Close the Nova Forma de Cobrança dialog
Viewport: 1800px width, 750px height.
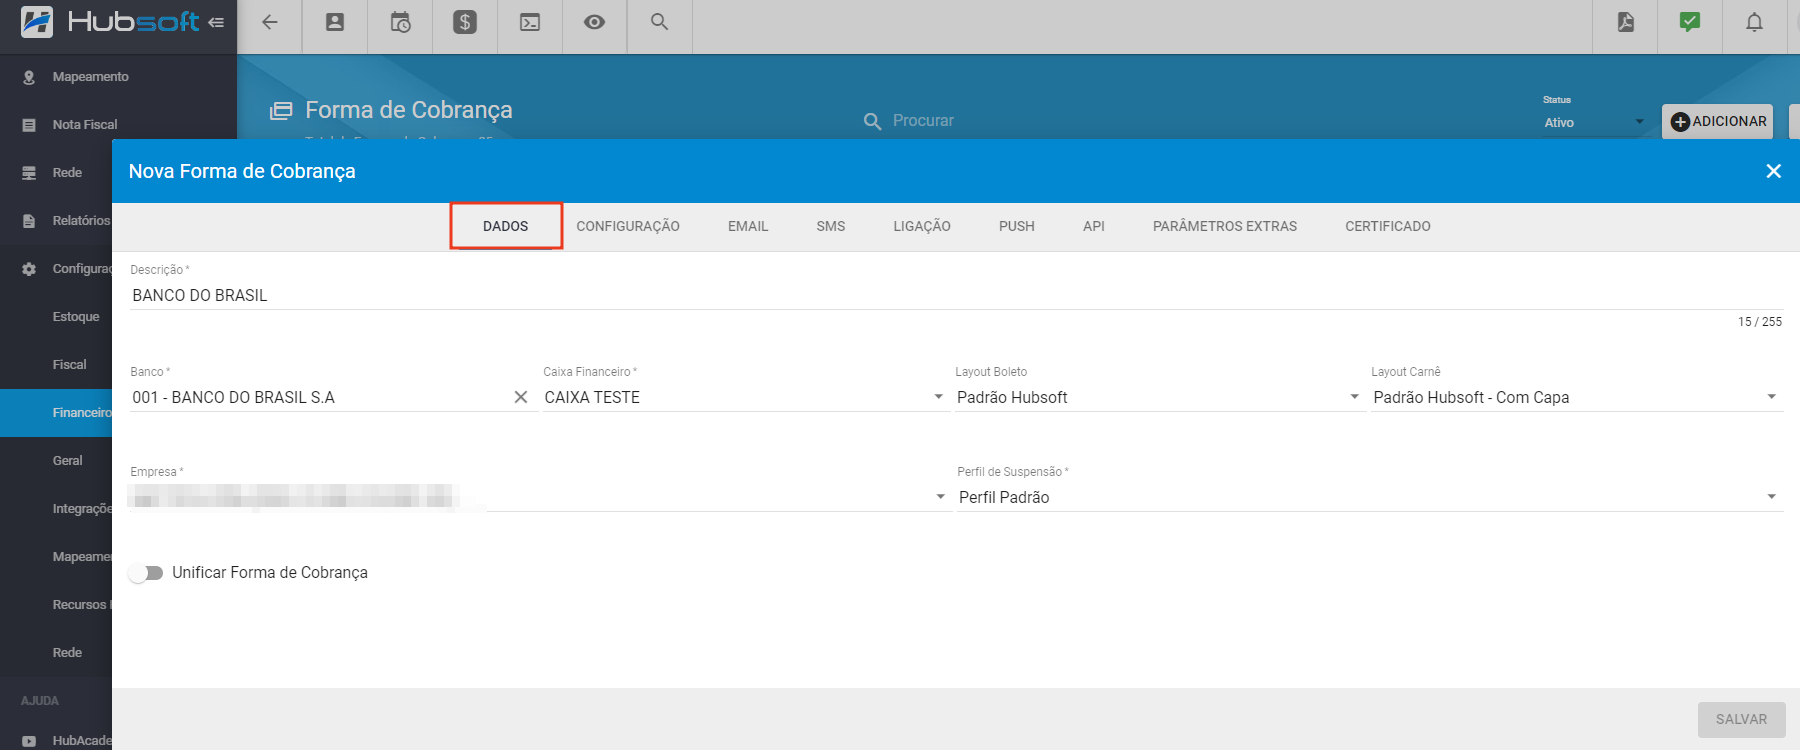point(1774,171)
